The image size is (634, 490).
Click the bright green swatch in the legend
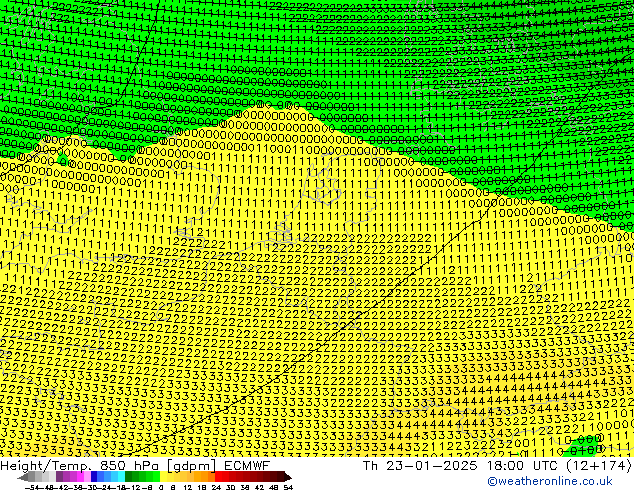156,477
